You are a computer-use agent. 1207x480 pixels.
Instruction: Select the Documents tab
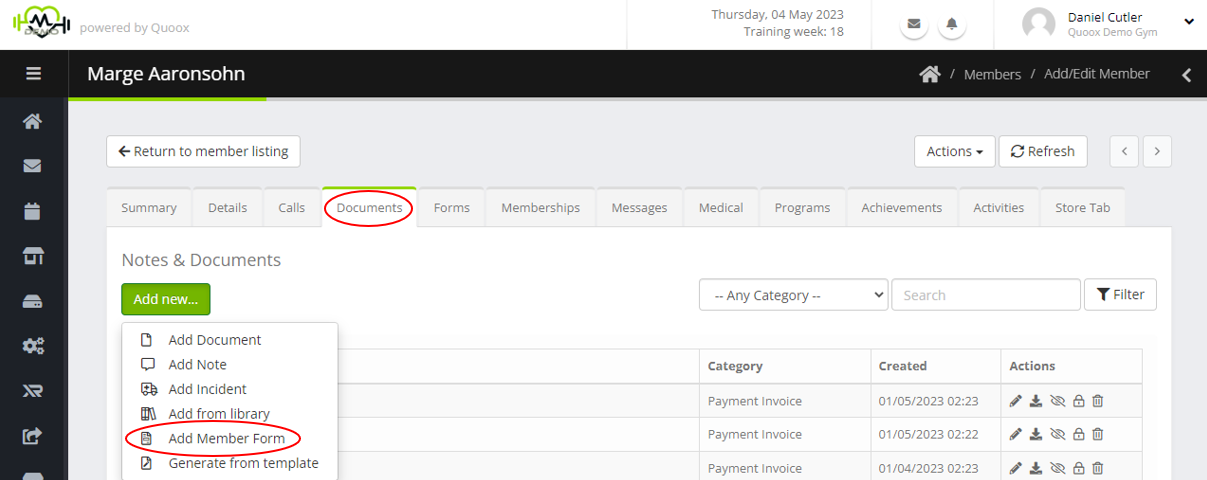pos(369,208)
